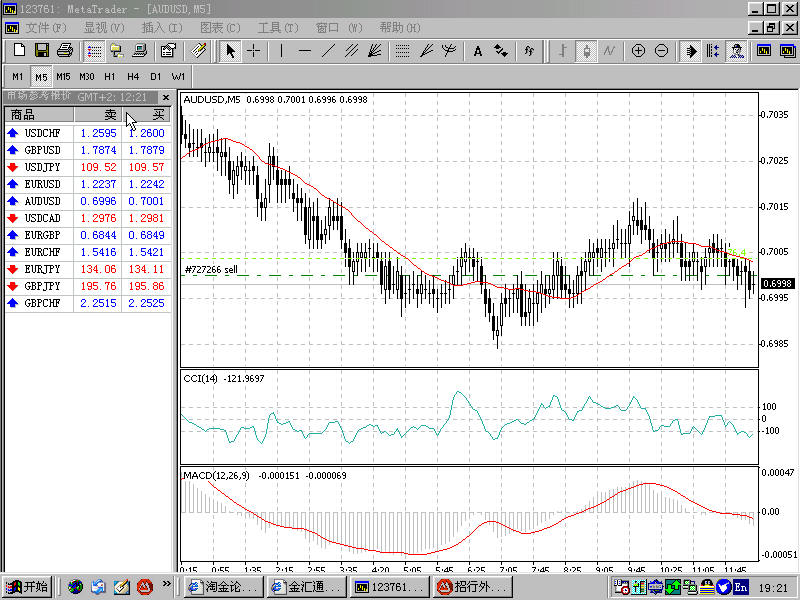Select the W1 timeframe
Screen dimensions: 800x600
(178, 77)
